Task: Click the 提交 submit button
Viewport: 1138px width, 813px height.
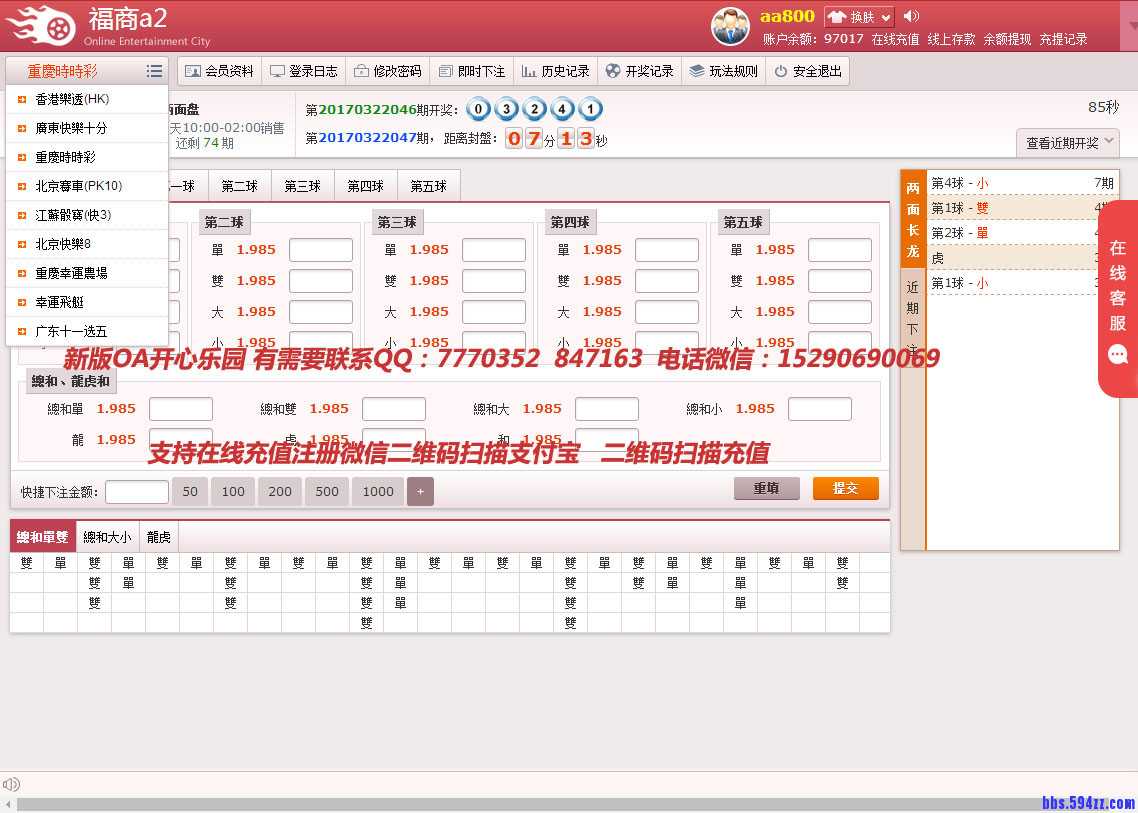Action: (845, 488)
